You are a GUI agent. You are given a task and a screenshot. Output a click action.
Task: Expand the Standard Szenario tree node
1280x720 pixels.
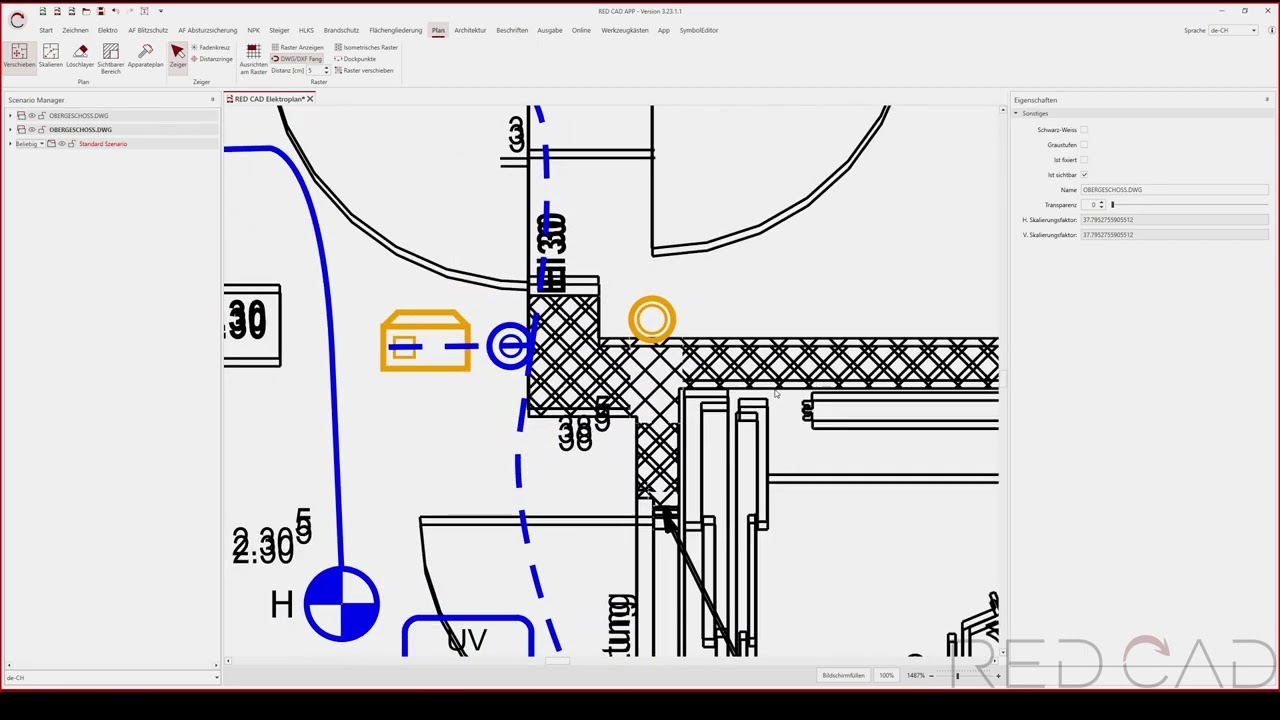tap(10, 144)
